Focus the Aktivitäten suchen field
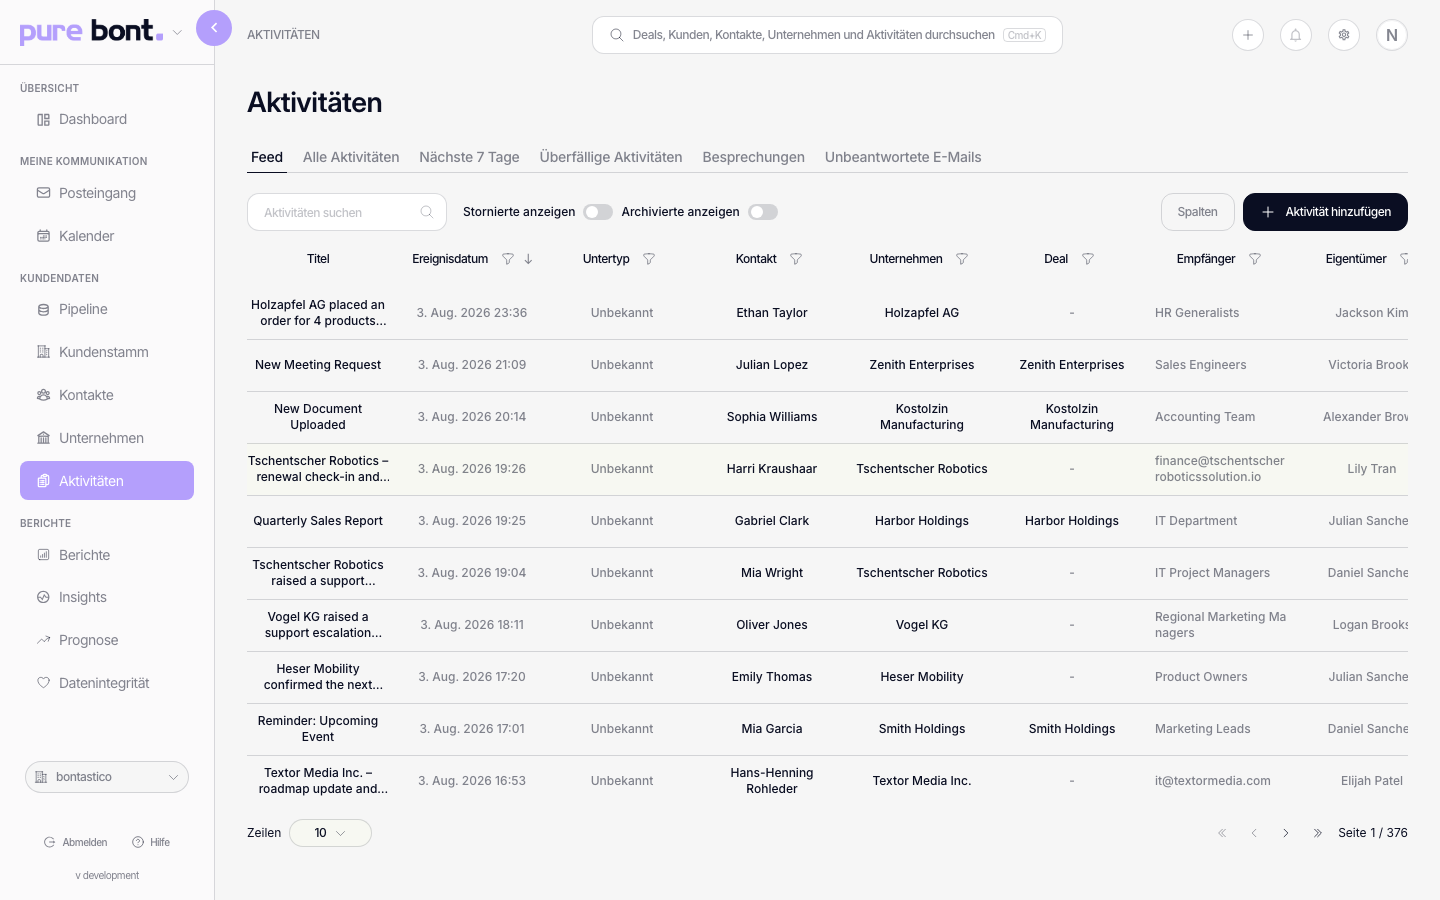 point(347,212)
